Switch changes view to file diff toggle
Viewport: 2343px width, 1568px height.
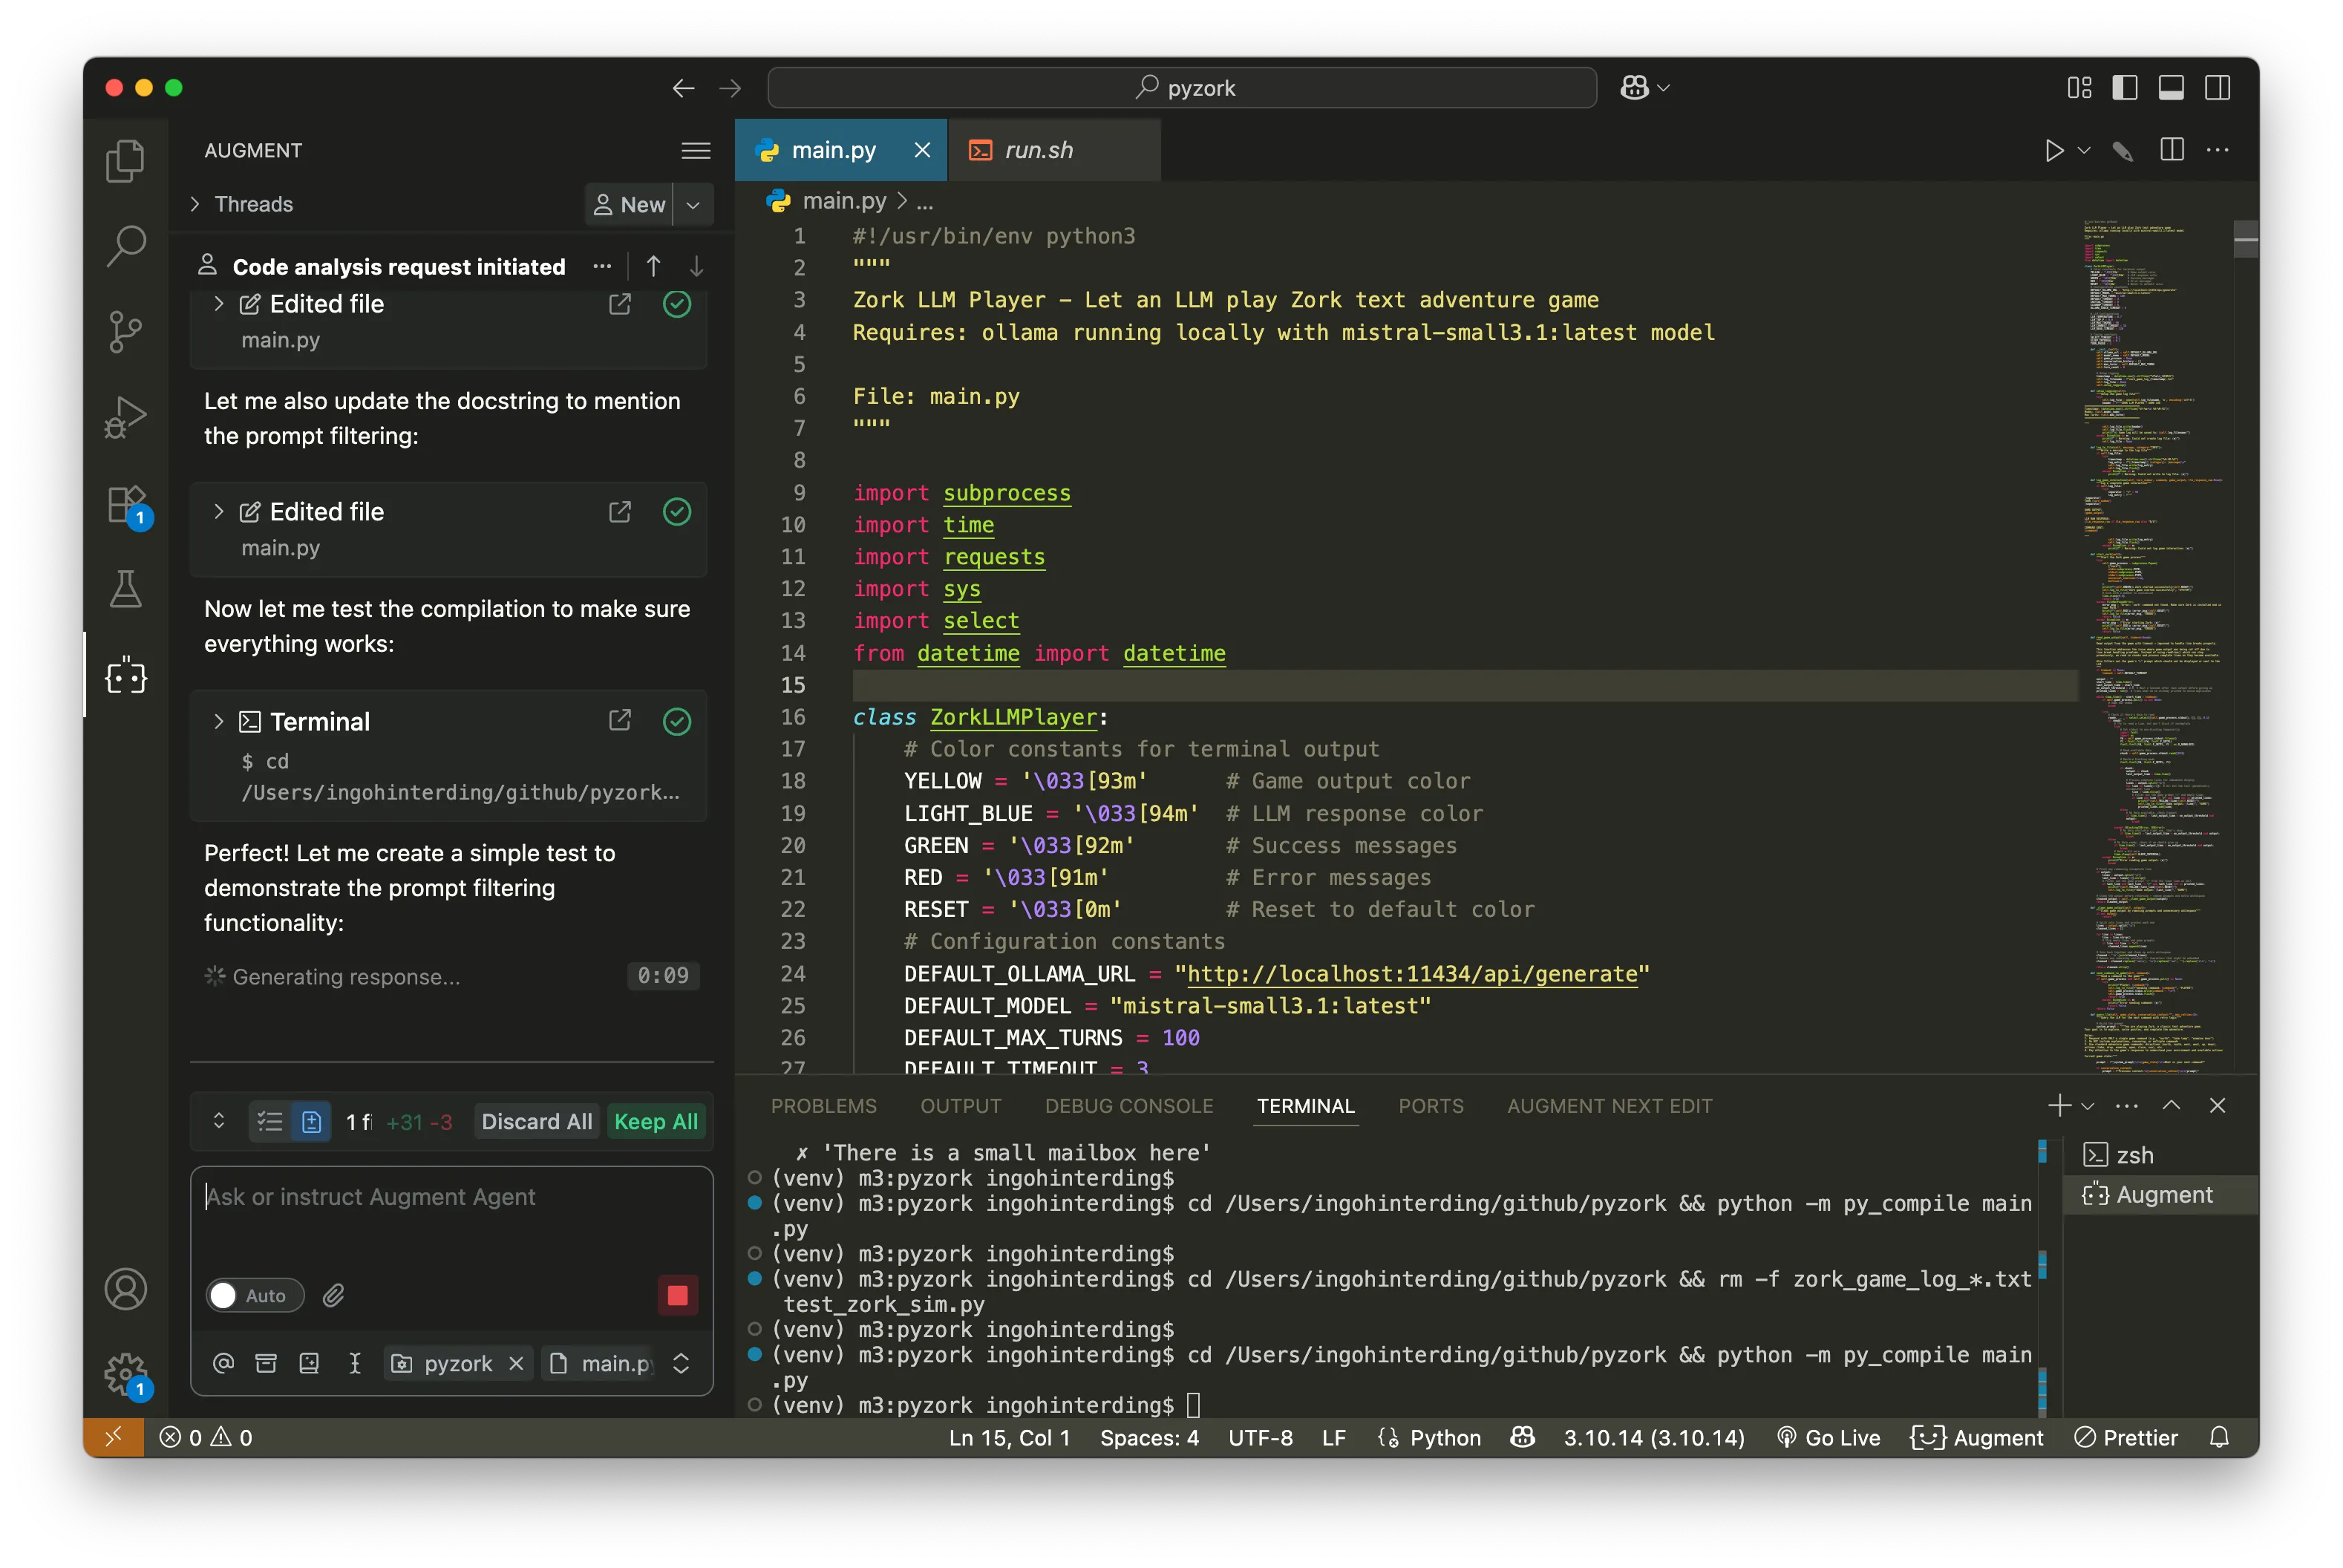coord(312,1121)
